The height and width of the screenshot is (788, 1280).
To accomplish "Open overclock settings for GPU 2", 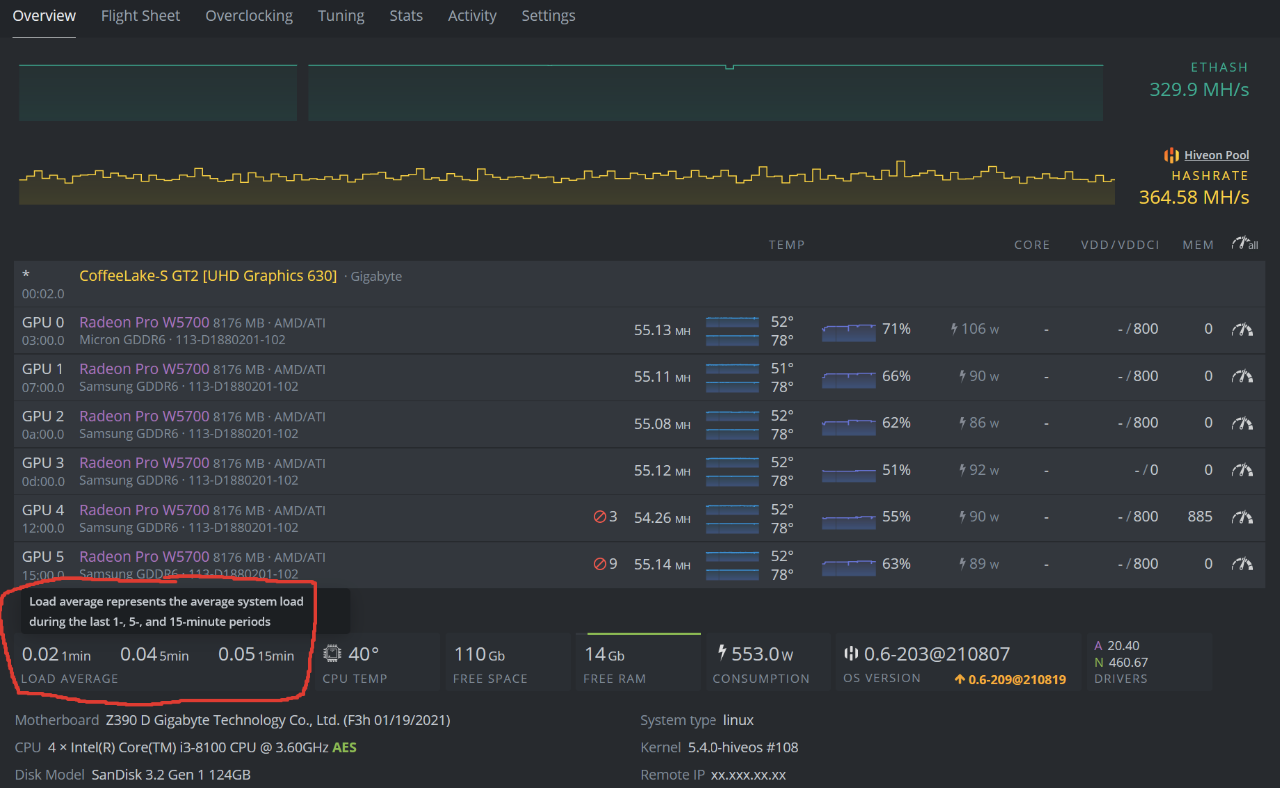I will [x=1242, y=423].
